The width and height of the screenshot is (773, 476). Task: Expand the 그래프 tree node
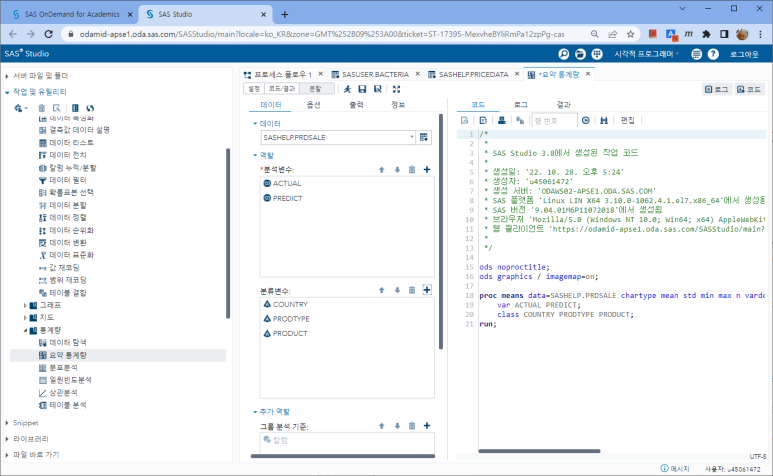[x=26, y=304]
